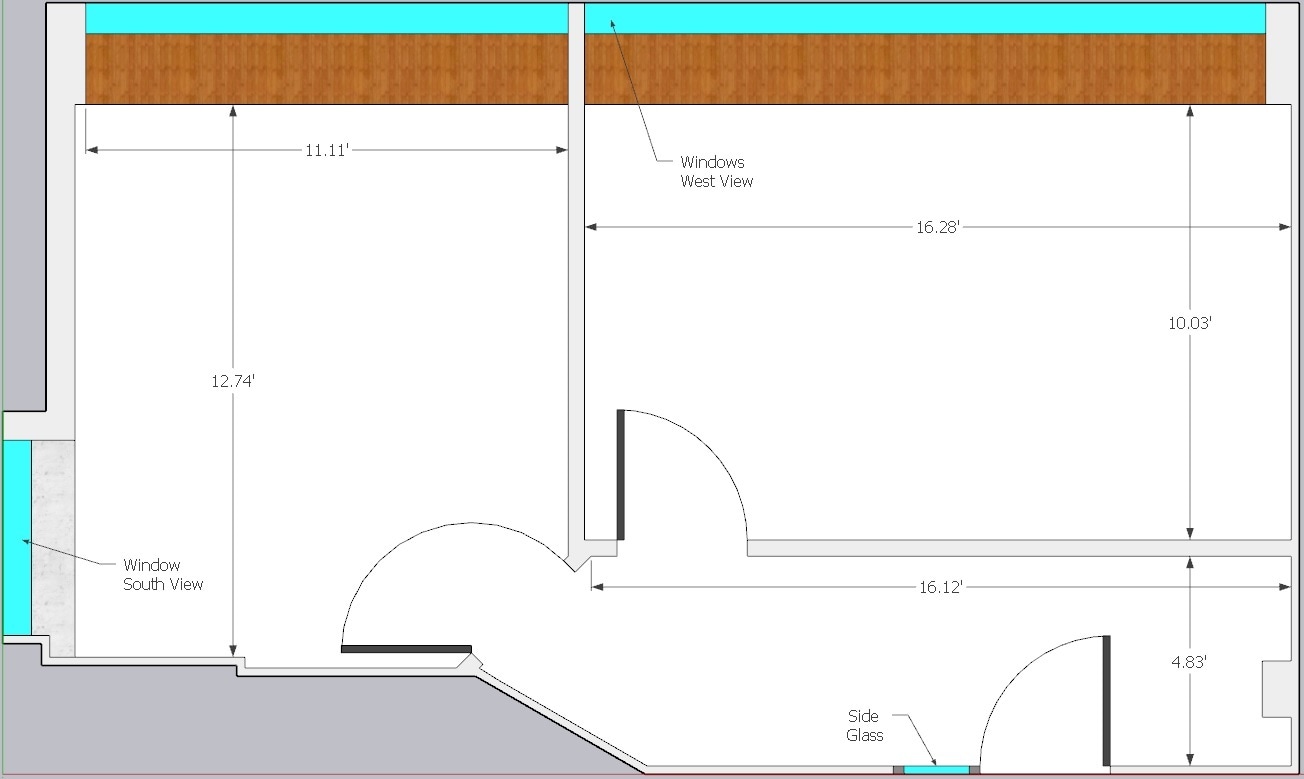The height and width of the screenshot is (779, 1304).
Task: Click the 11.11' width dimension label
Action: (x=326, y=150)
